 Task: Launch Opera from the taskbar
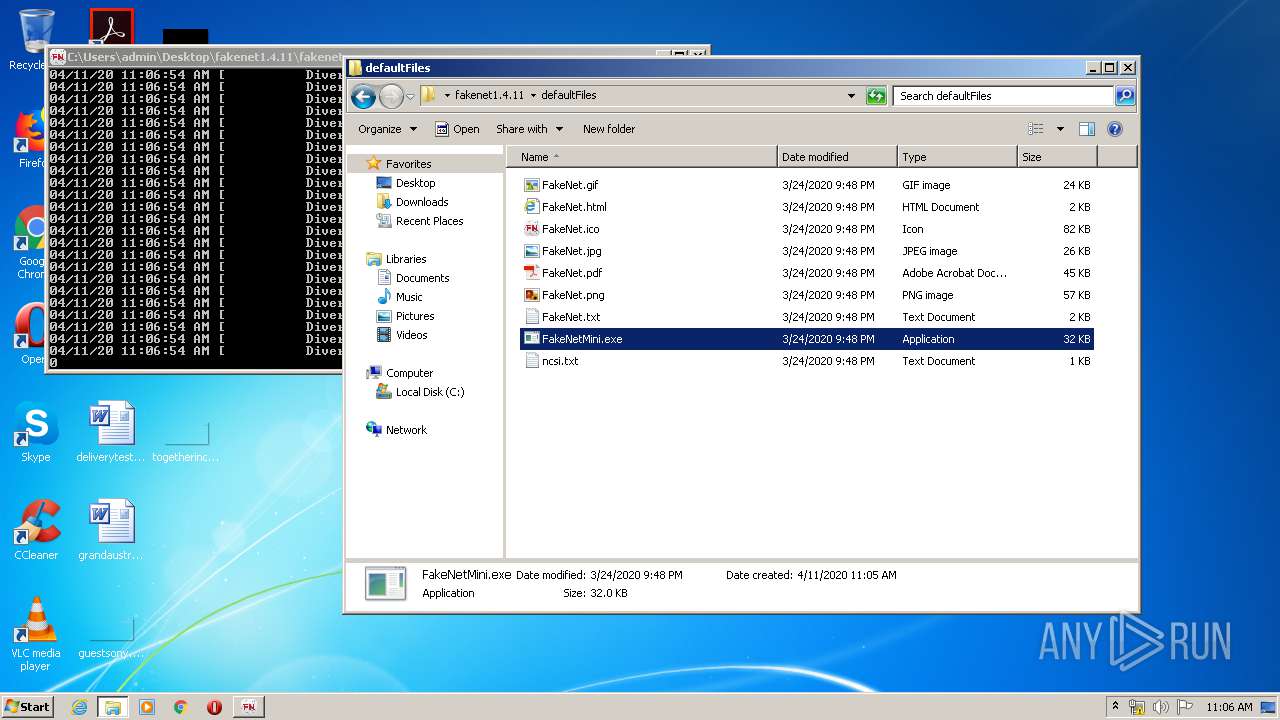pyautogui.click(x=214, y=707)
